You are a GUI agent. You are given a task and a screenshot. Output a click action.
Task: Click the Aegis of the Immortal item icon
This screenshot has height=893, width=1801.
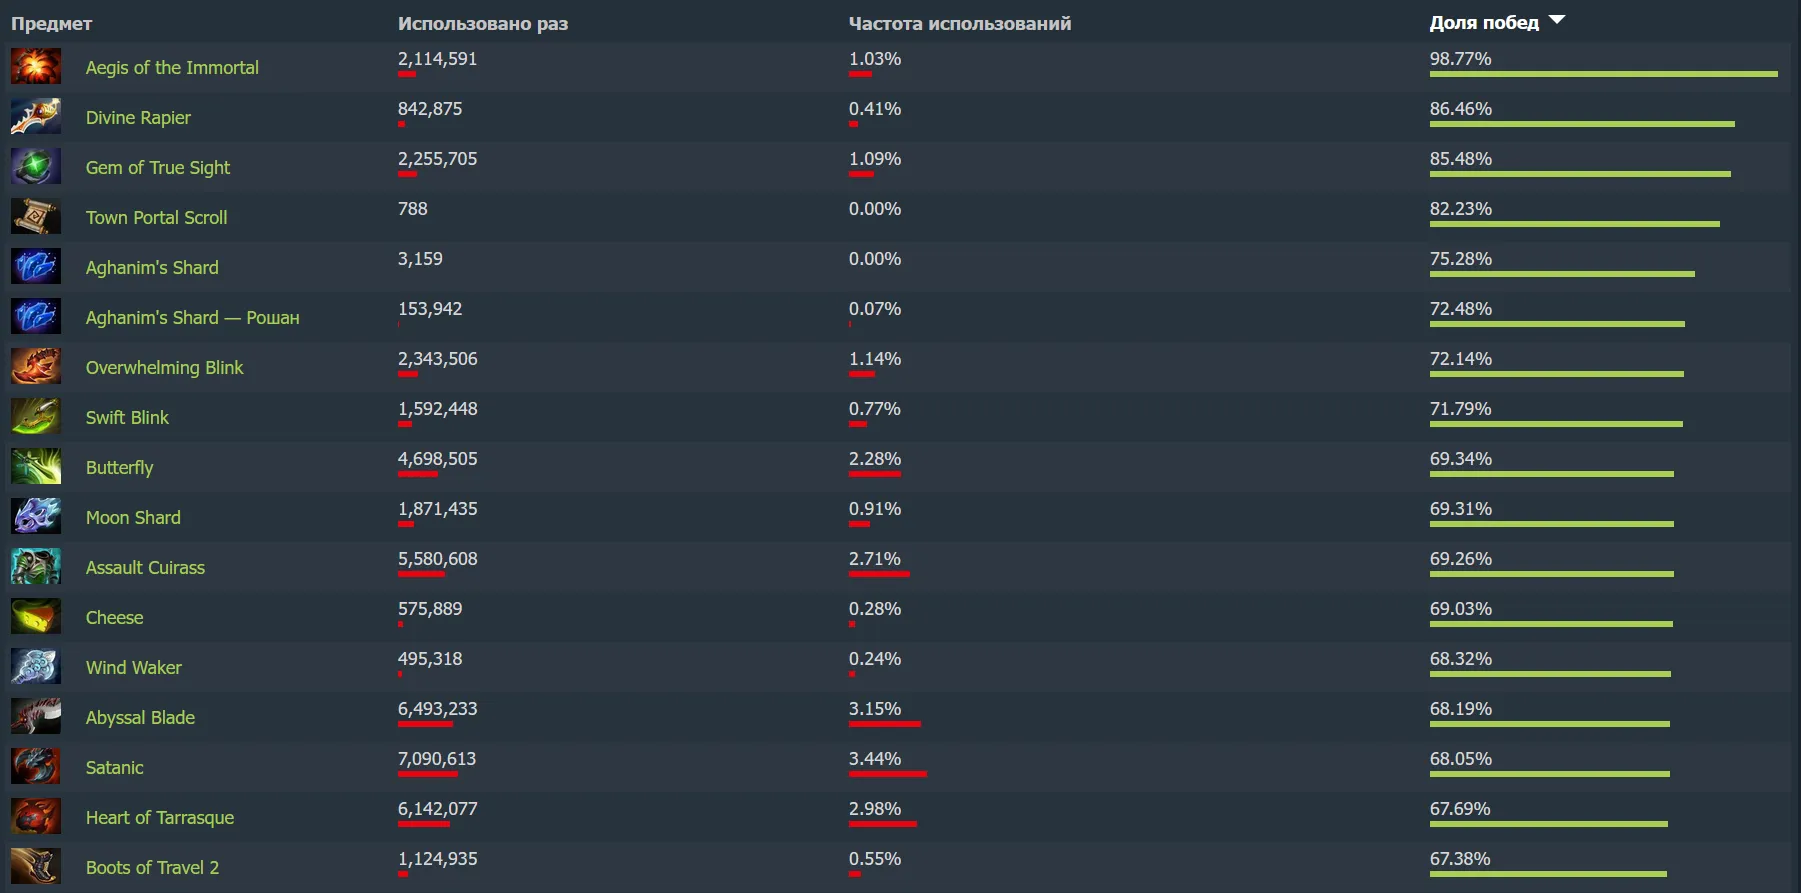[36, 66]
